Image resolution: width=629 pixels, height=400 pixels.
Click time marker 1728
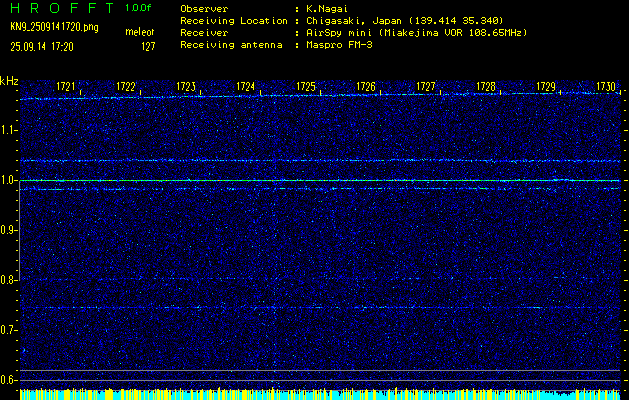pyautogui.click(x=486, y=86)
